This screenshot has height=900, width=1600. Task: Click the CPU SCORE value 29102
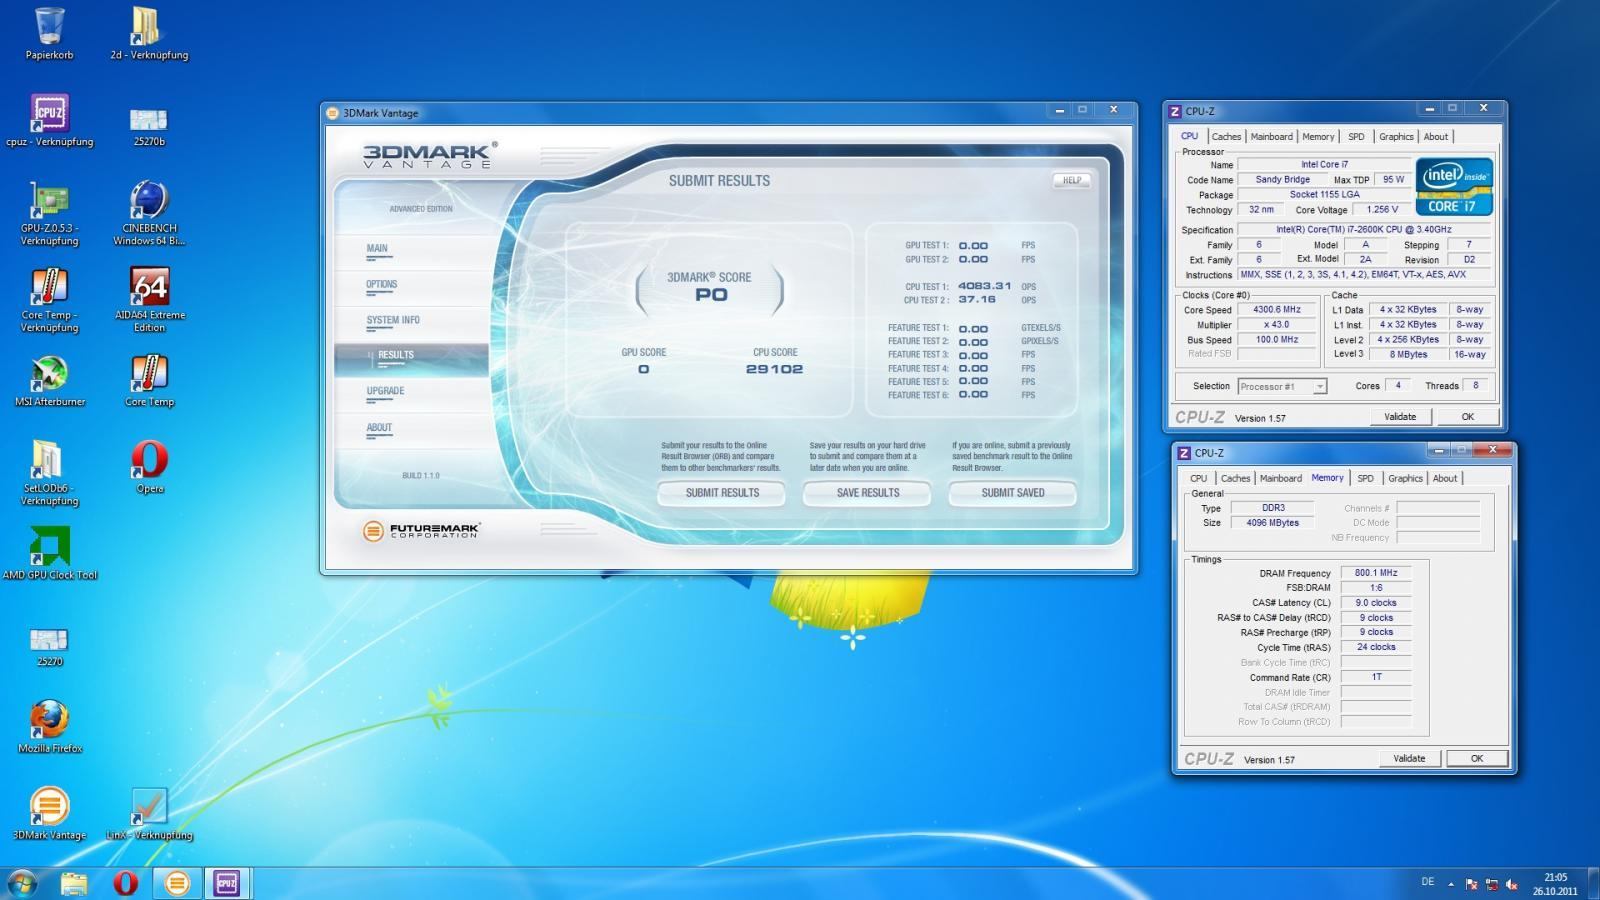[774, 369]
